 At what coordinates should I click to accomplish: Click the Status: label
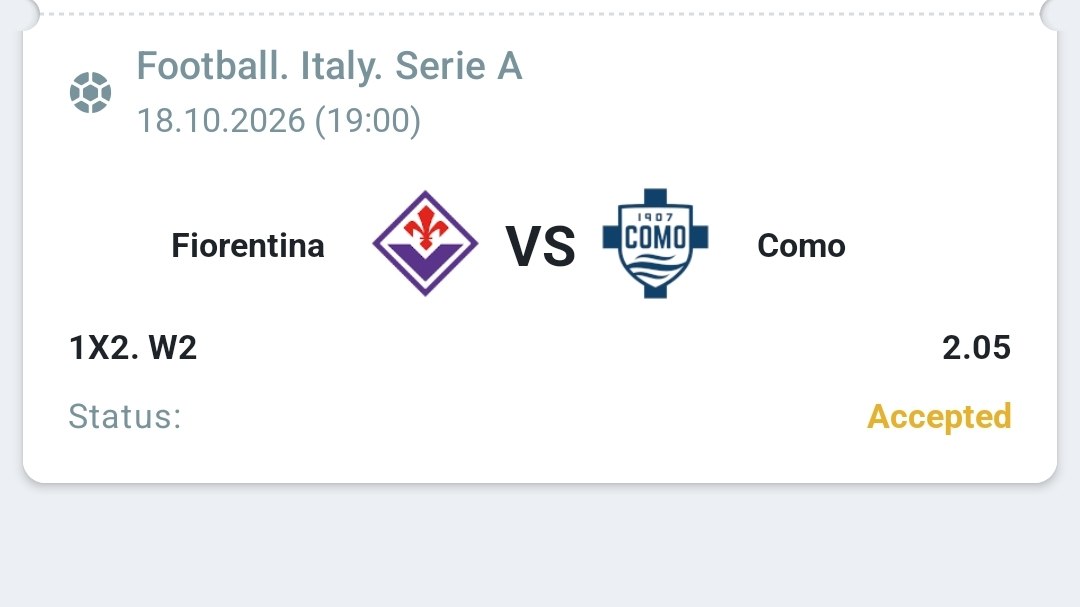click(125, 416)
